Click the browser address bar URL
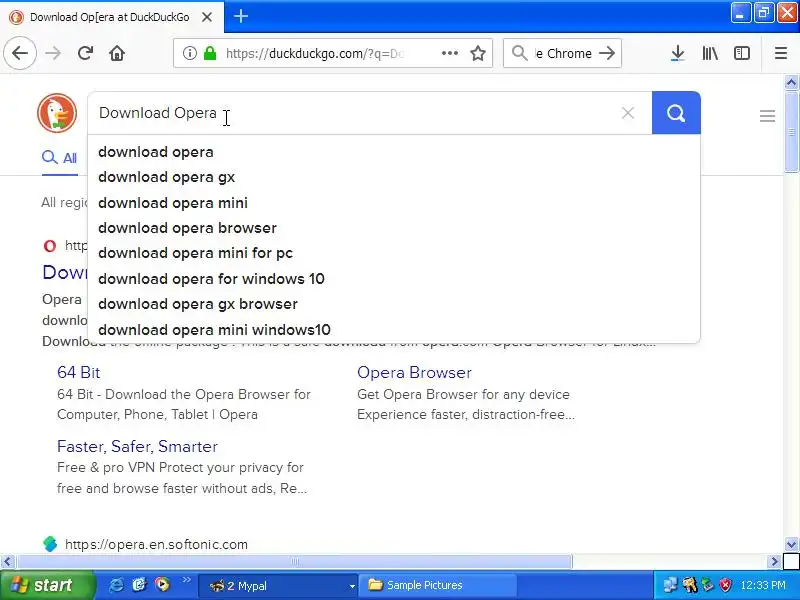This screenshot has width=800, height=600. click(315, 53)
